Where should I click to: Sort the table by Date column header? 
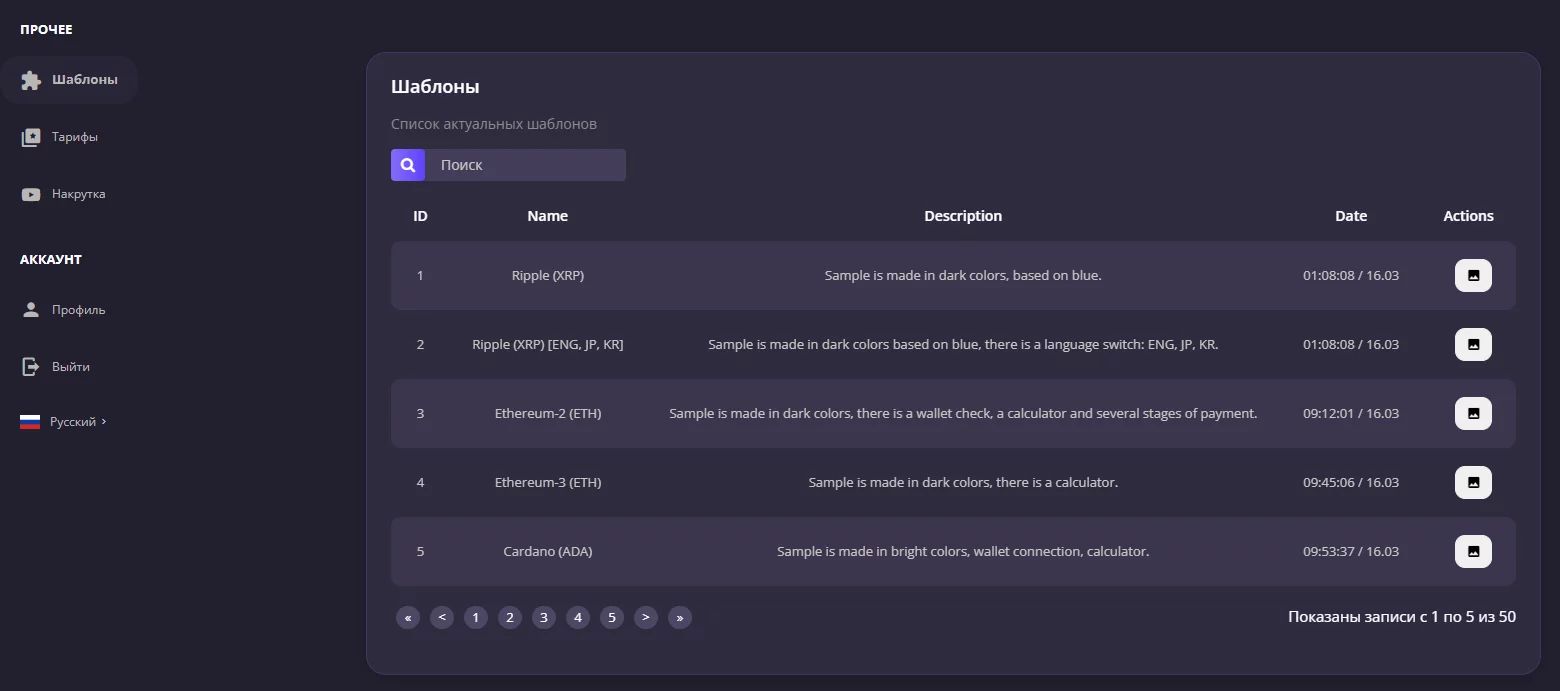pyautogui.click(x=1350, y=216)
